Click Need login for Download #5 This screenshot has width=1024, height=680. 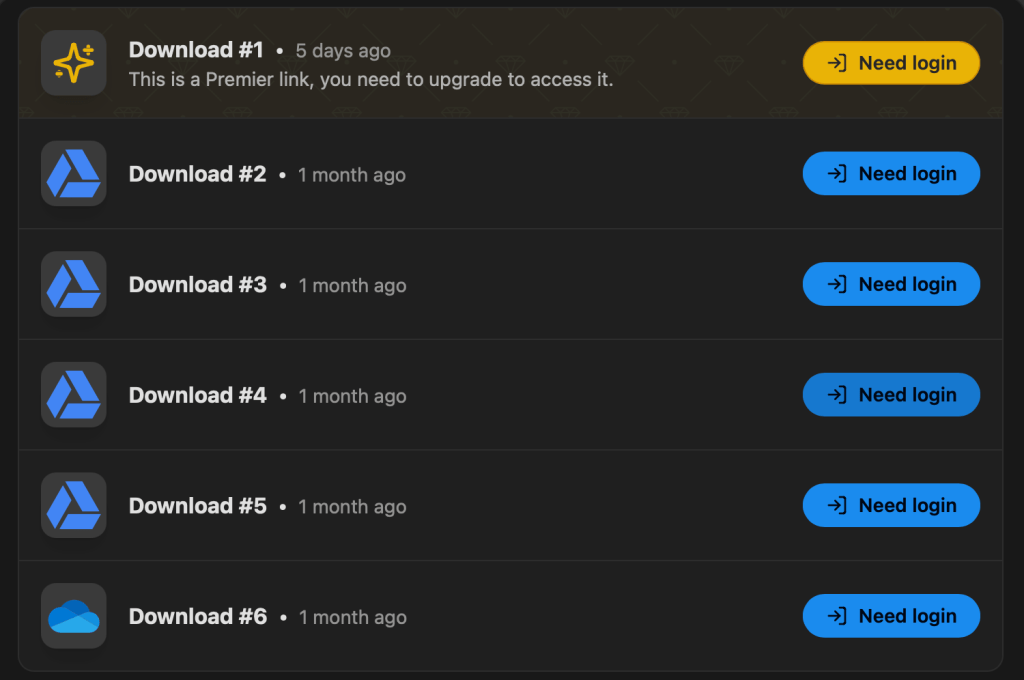pos(891,505)
